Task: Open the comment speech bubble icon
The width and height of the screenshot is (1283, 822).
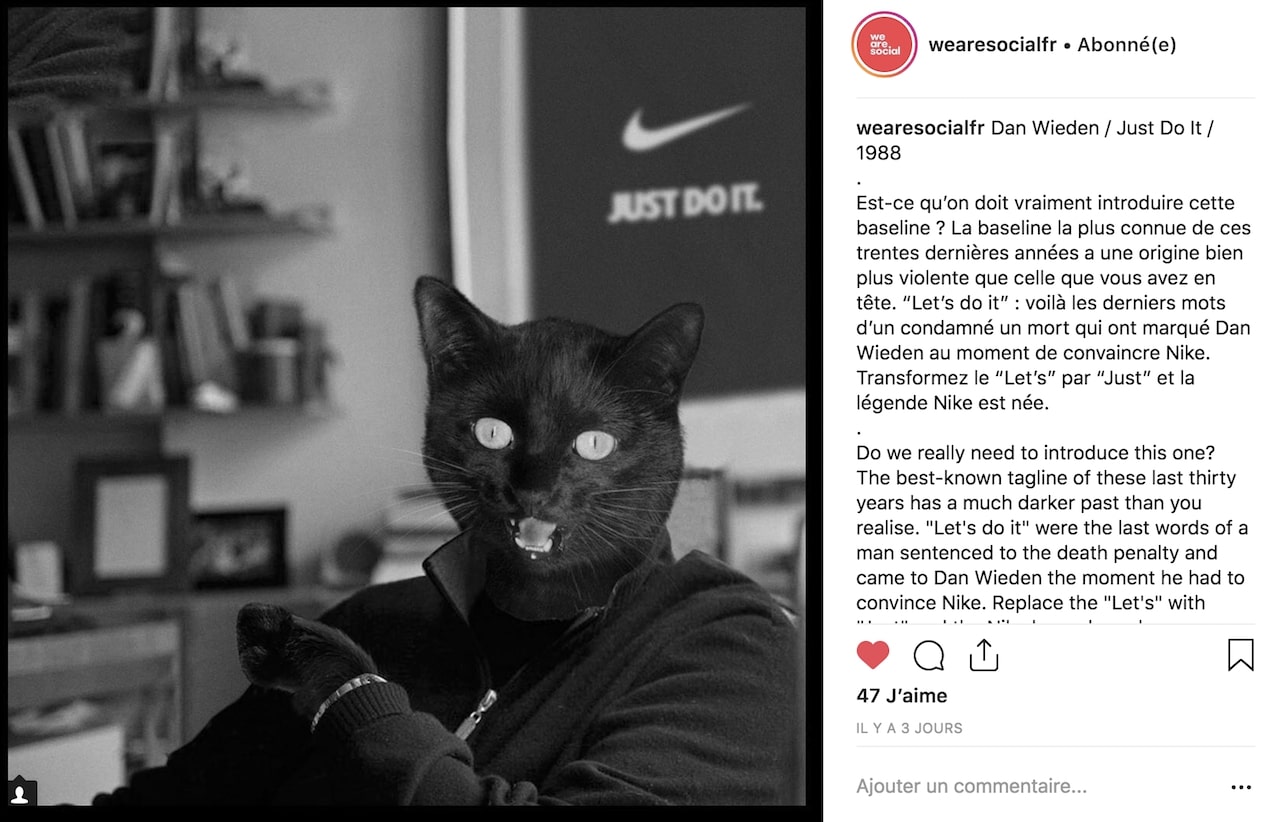Action: click(x=929, y=655)
